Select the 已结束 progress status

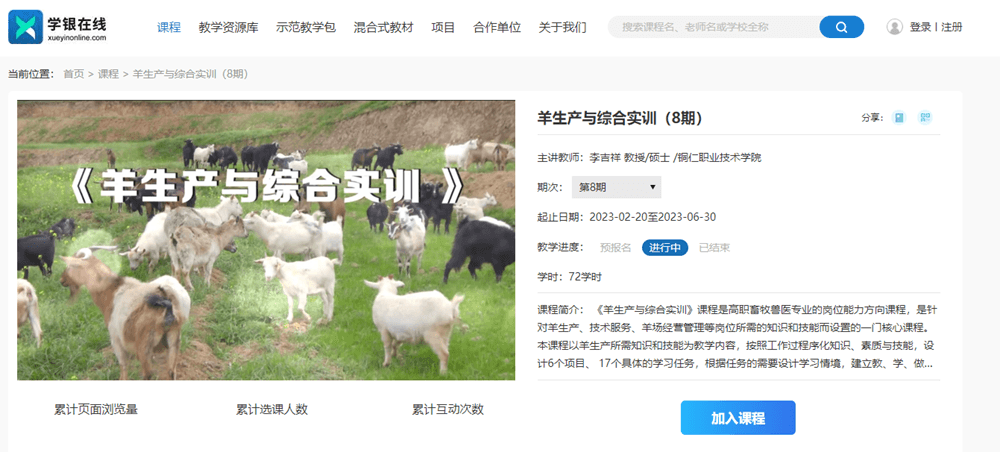714,248
